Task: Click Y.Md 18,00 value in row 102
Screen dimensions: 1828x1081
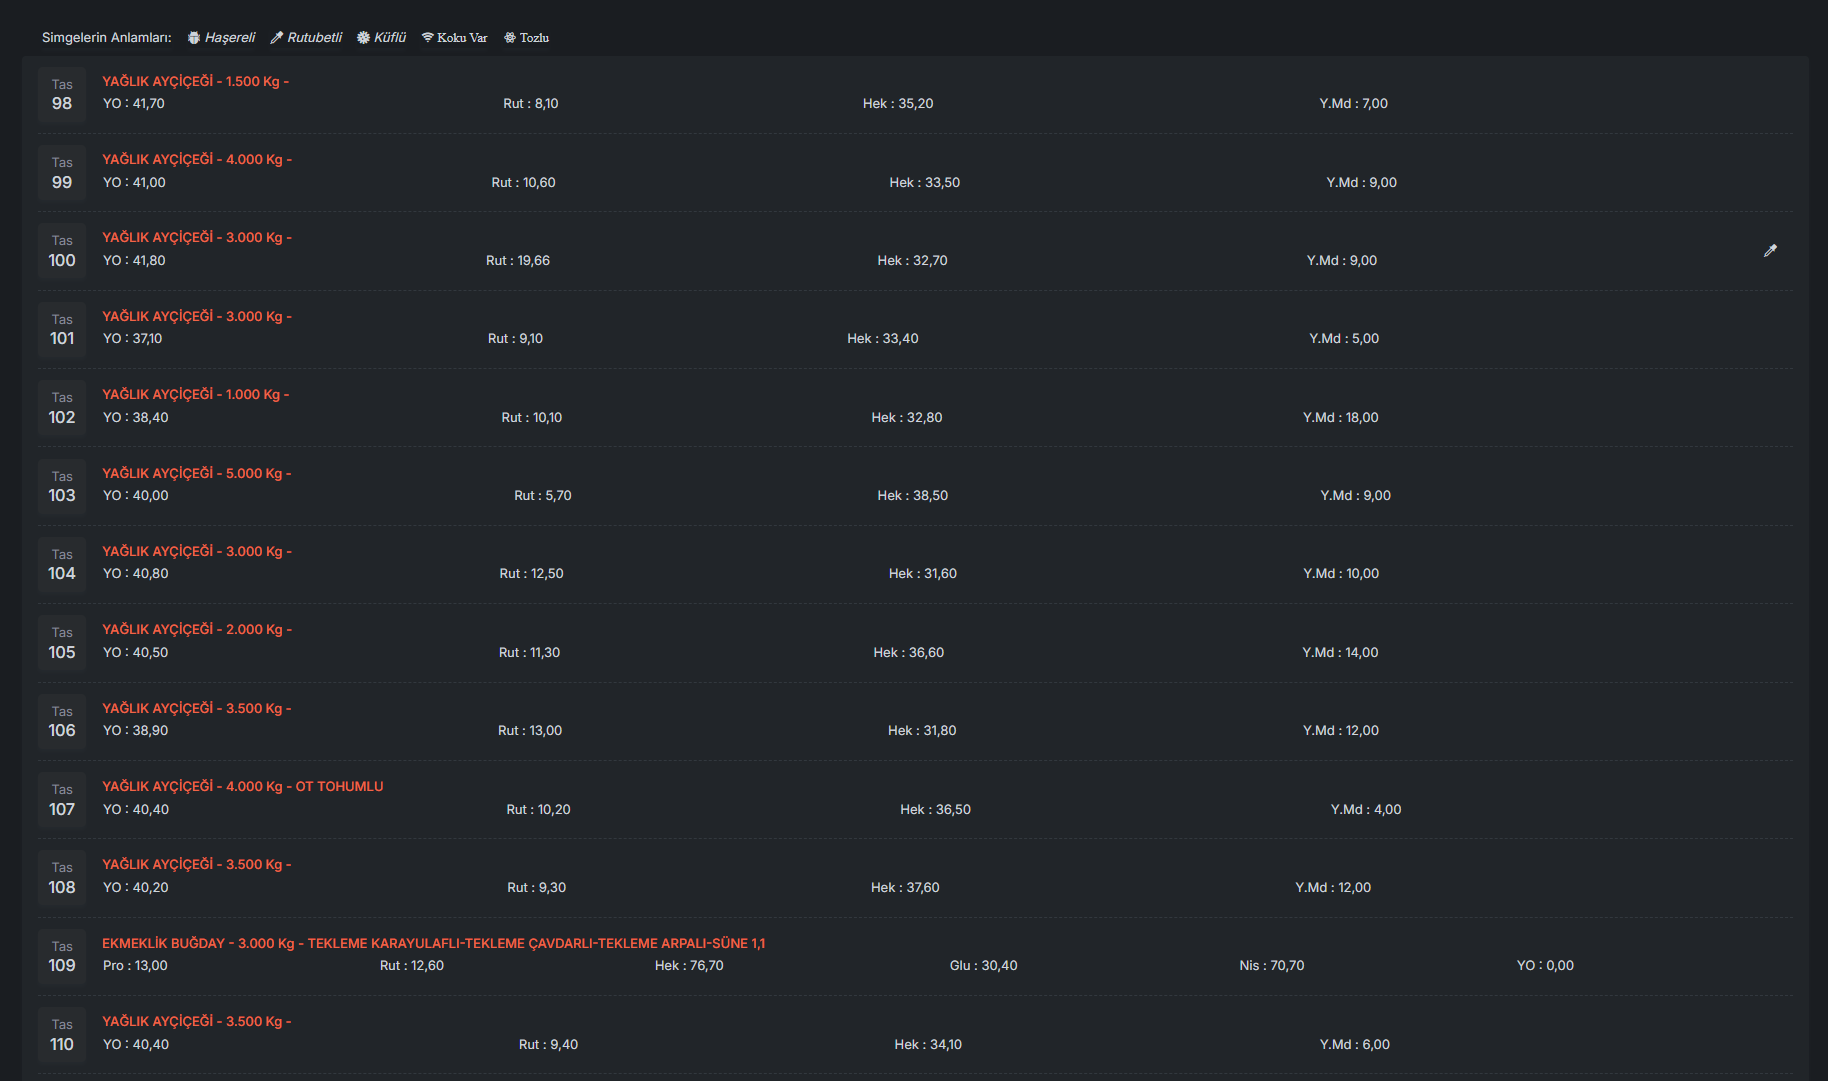Action: [x=1340, y=418]
